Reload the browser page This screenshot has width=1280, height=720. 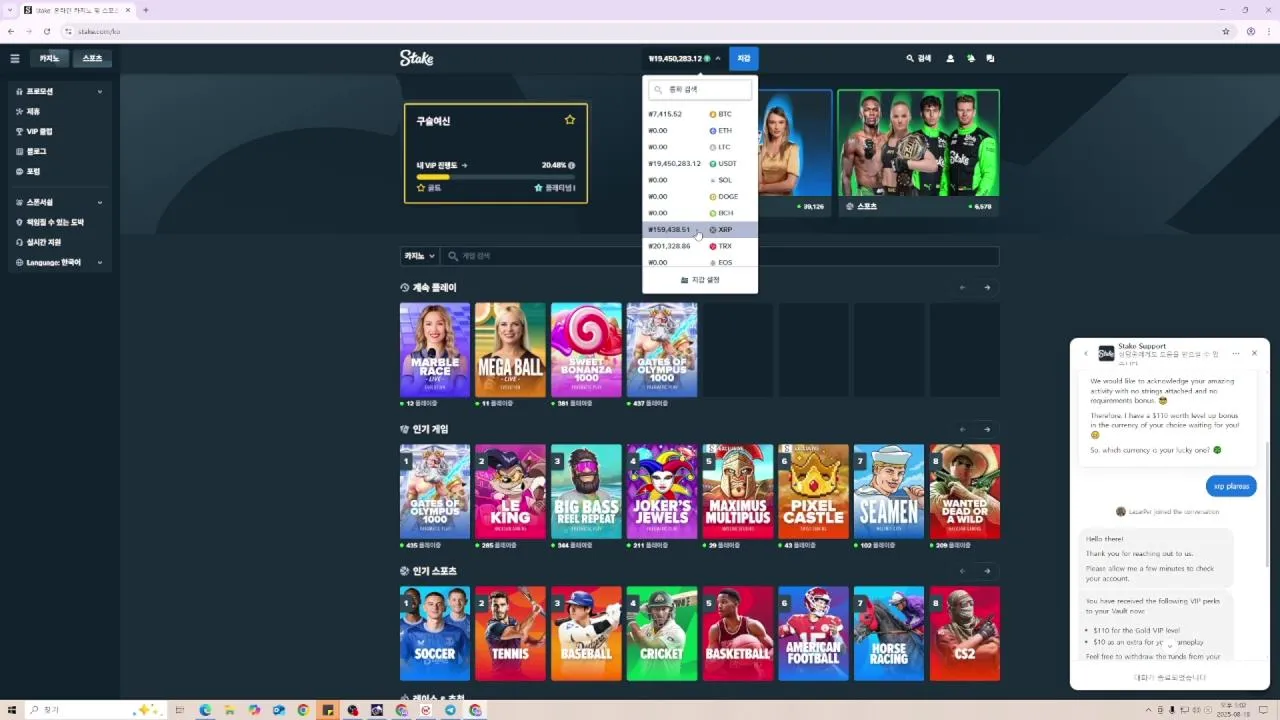point(46,31)
